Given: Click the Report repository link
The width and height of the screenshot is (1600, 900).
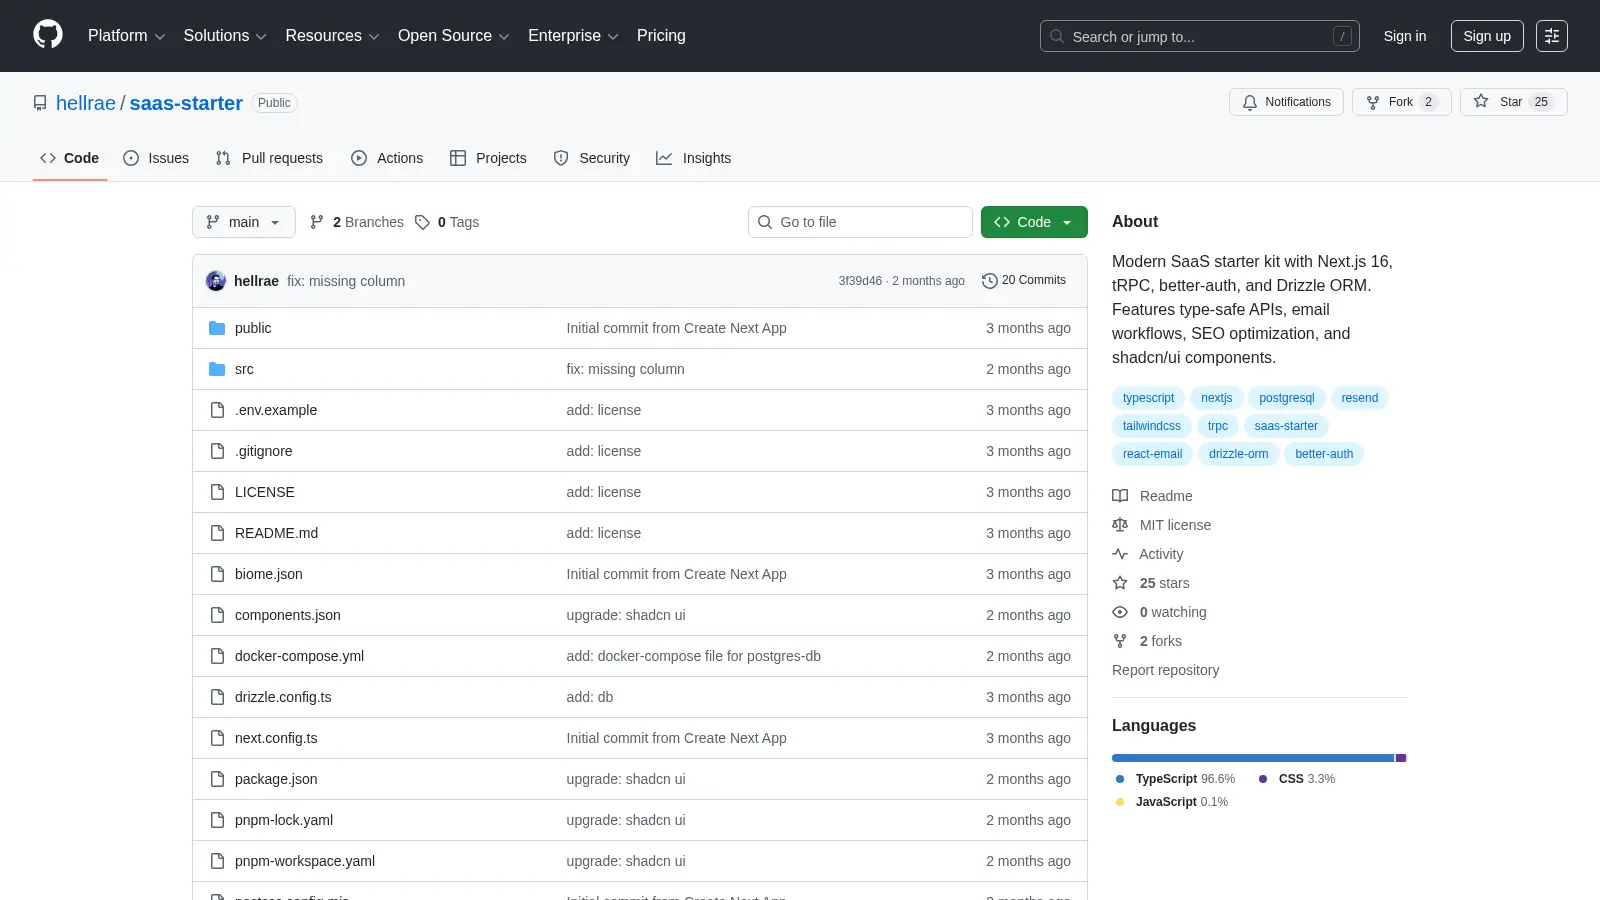Looking at the screenshot, I should click(1165, 670).
